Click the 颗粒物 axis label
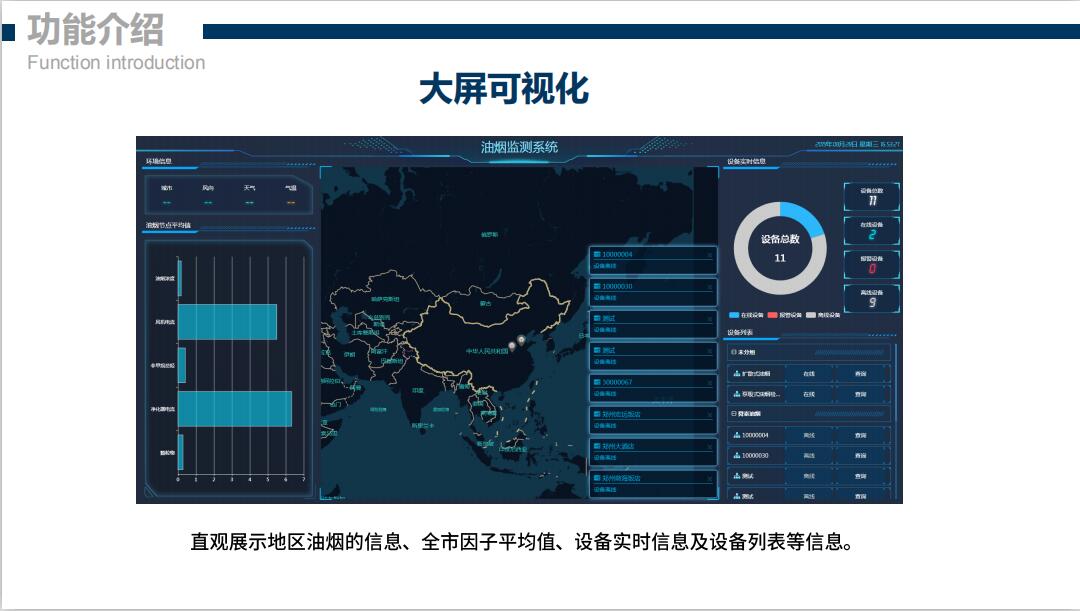1080x611 pixels. tap(167, 453)
